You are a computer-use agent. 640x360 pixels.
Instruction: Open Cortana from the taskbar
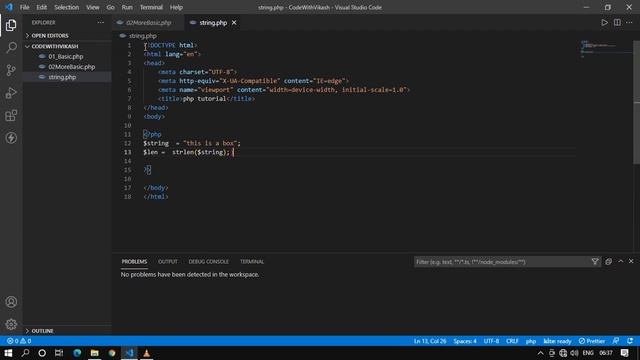(x=42, y=353)
